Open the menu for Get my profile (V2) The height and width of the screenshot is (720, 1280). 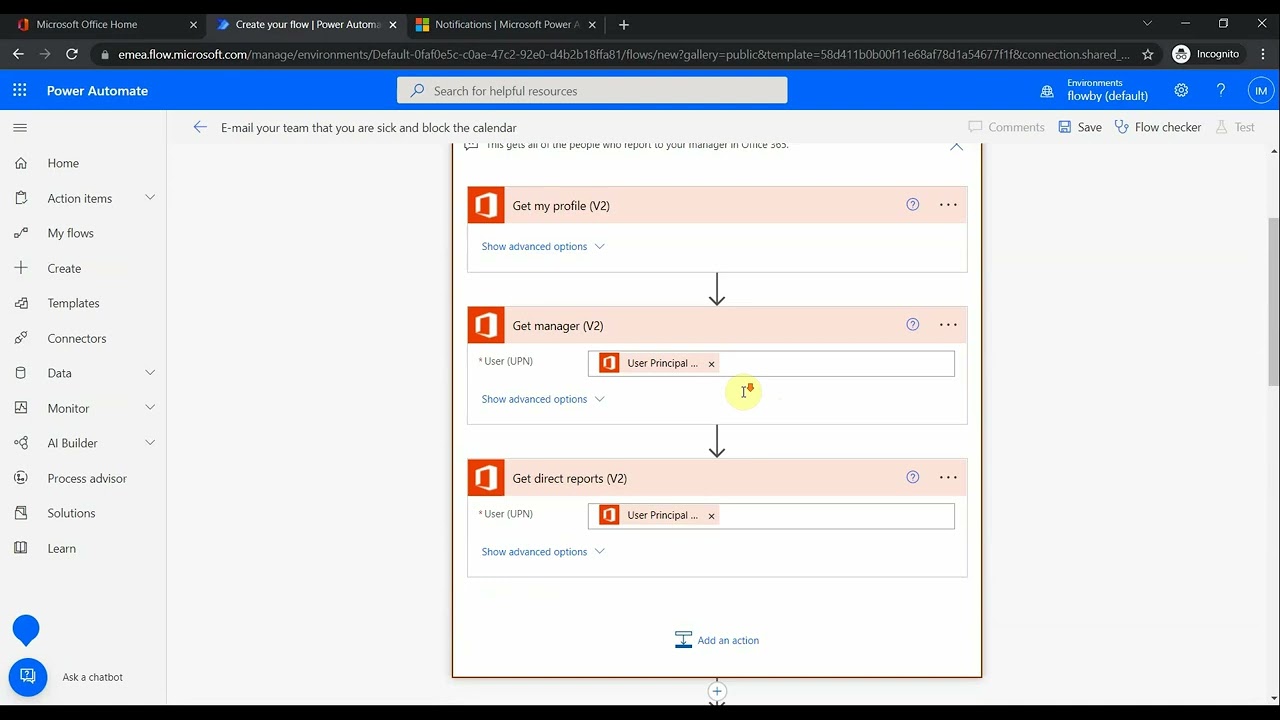(948, 205)
